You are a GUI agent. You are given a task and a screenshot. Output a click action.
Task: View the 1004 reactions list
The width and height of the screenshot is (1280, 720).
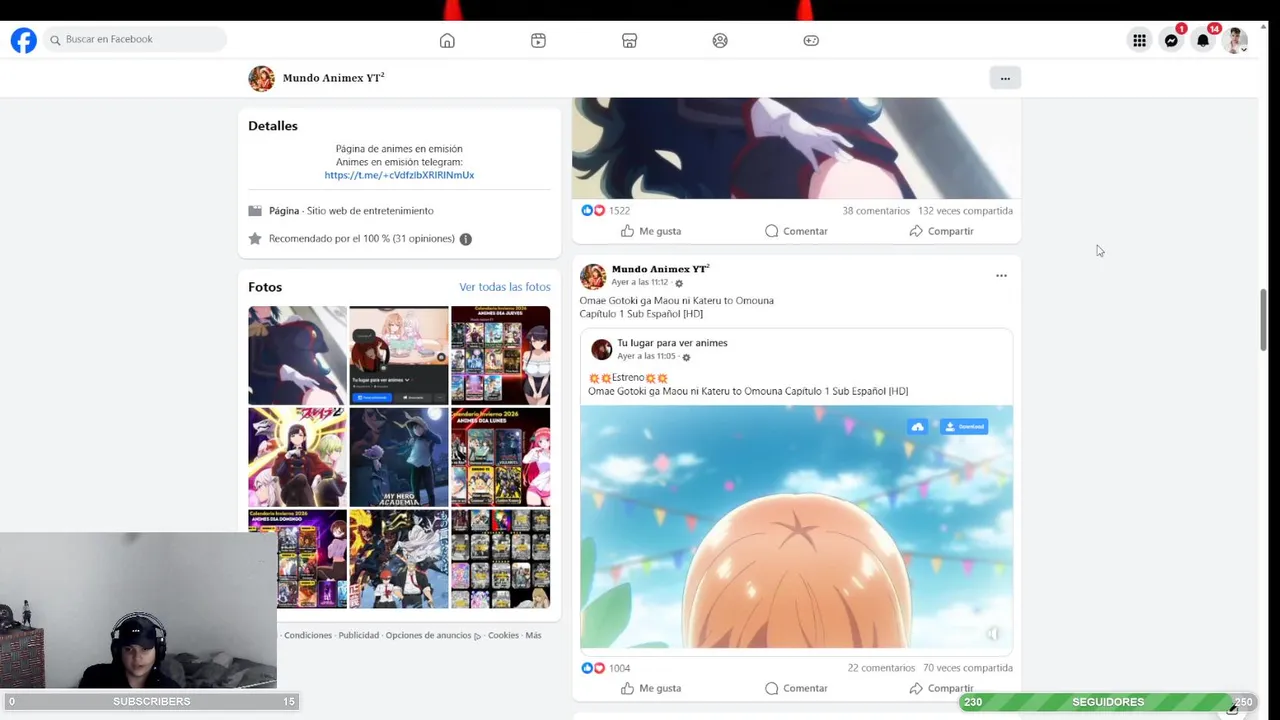pyautogui.click(x=606, y=668)
